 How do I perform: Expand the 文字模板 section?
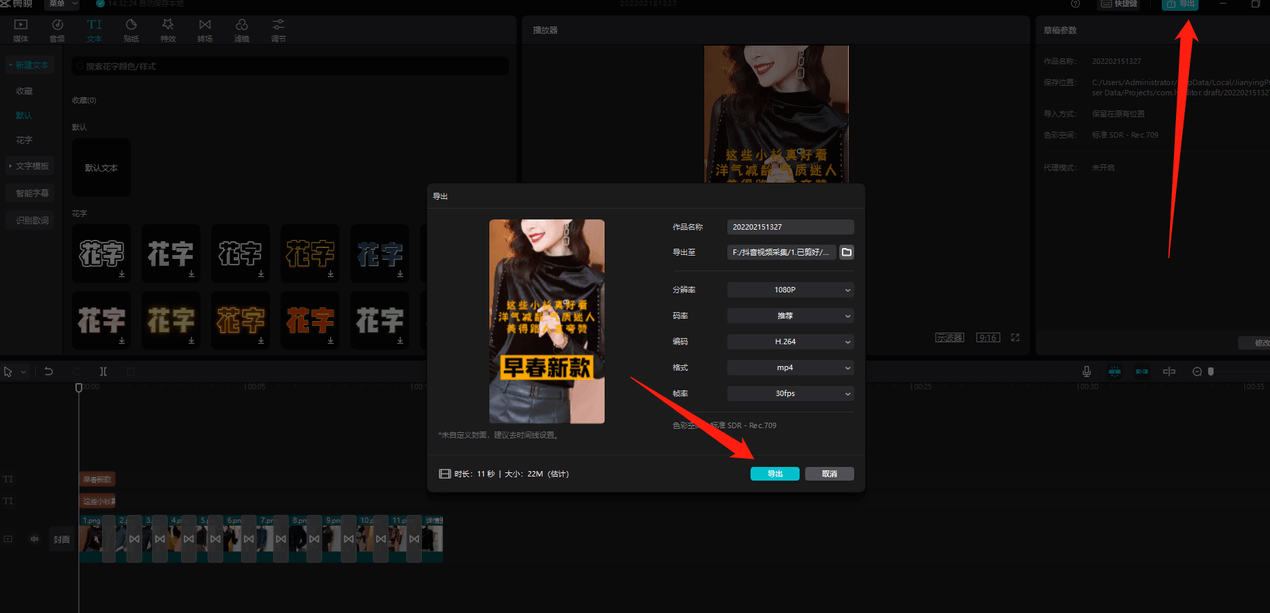coord(28,166)
